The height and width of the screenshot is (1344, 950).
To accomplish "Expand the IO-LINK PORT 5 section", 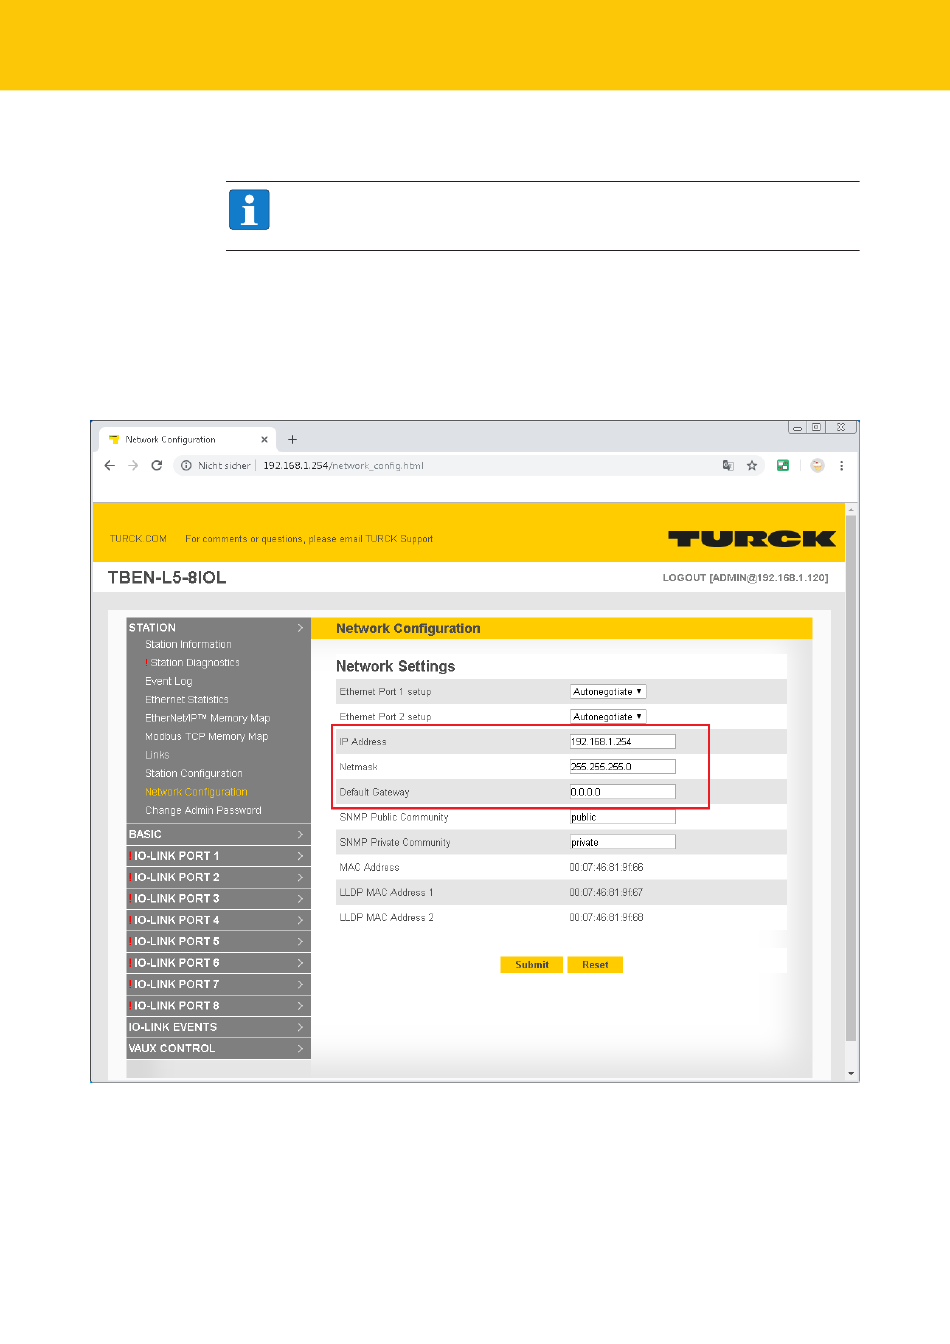I will tap(218, 942).
